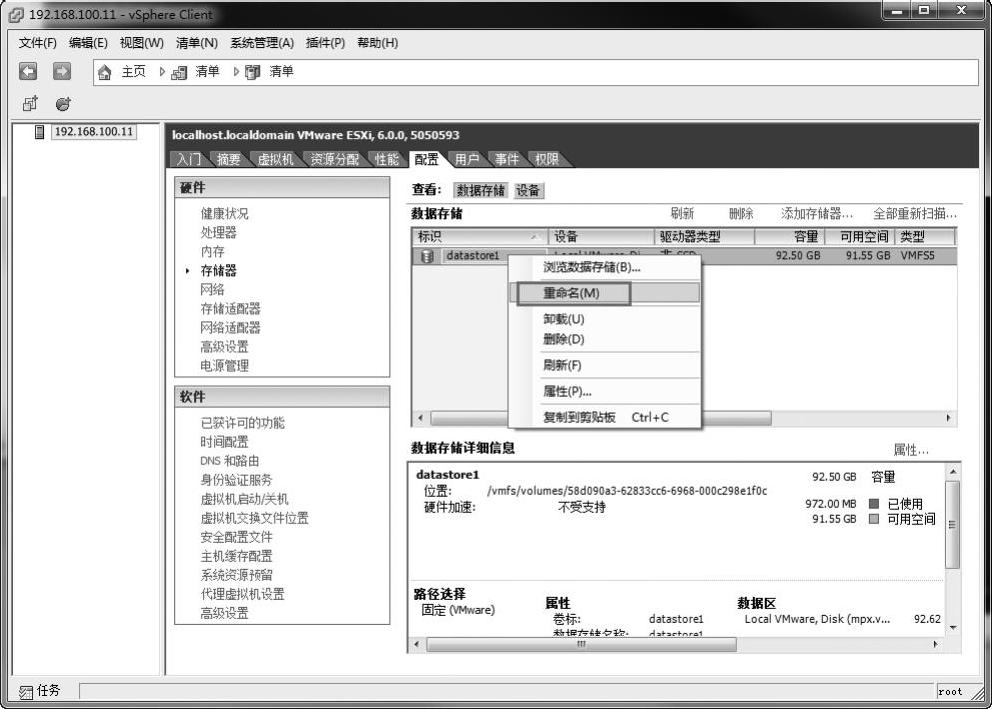
Task: Click the 任务 tasks icon in status bar
Action: click(25, 692)
